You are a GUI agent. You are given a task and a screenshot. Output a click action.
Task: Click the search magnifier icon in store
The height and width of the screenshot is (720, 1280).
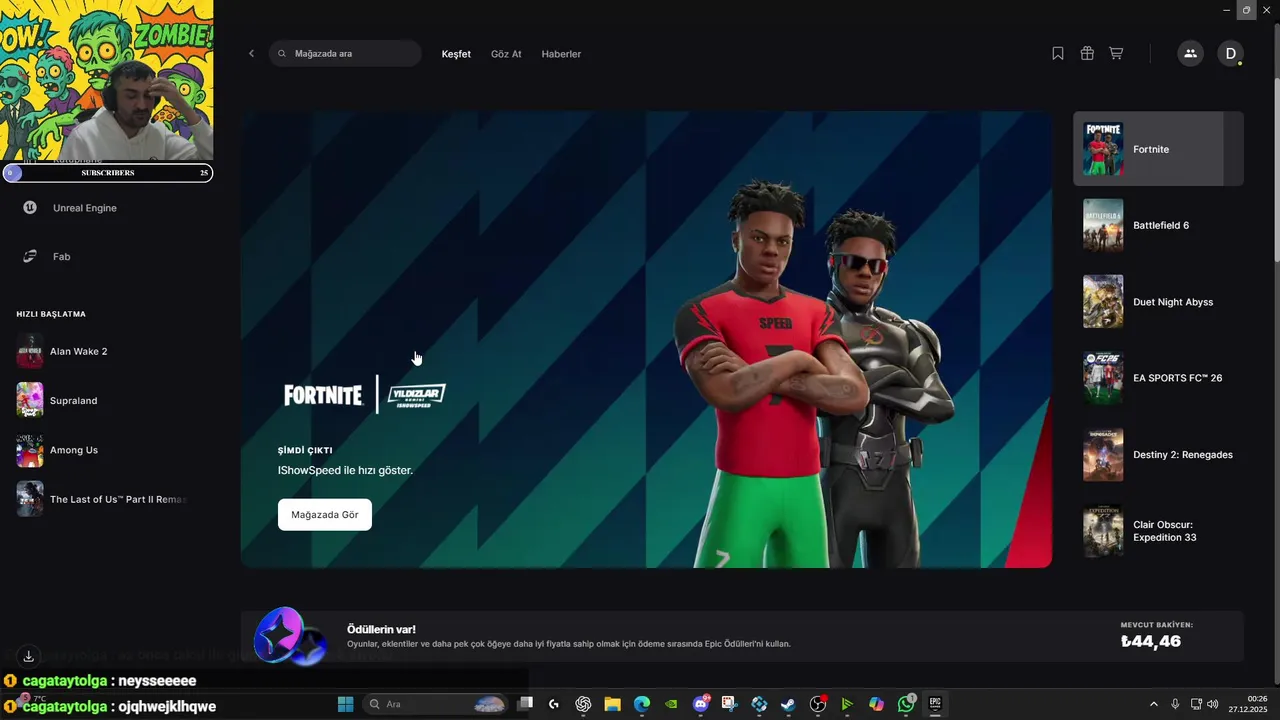coord(282,54)
